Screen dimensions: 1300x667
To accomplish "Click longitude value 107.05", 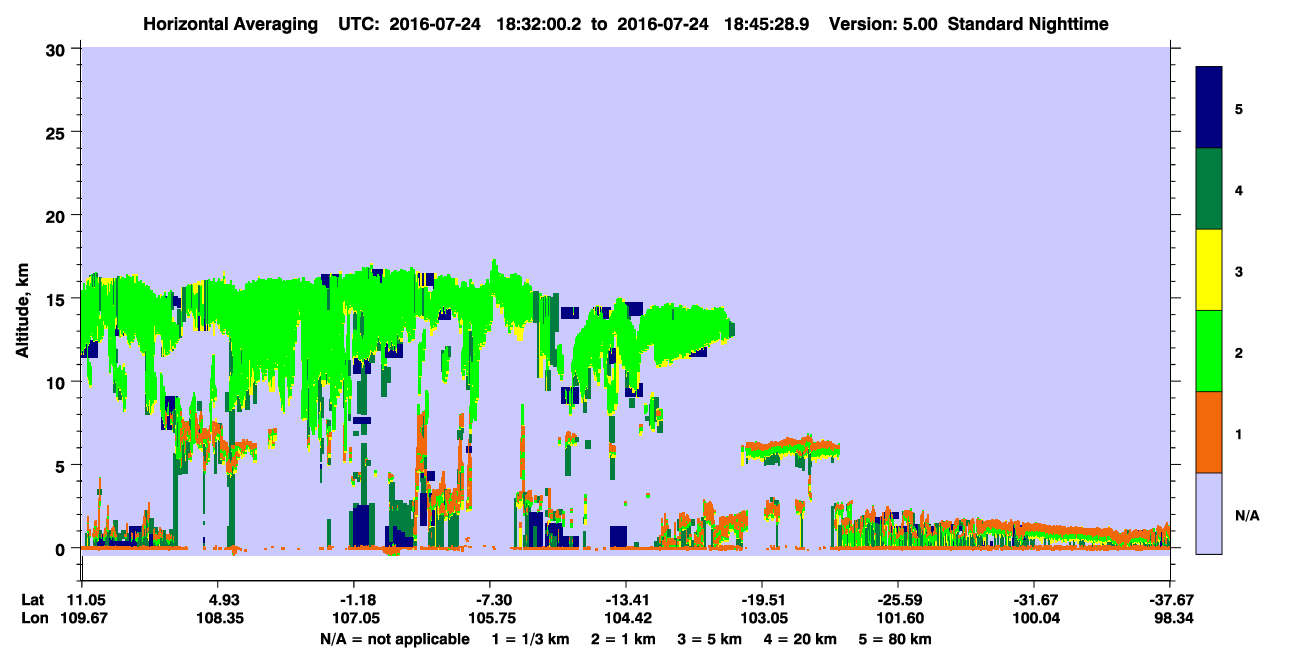I will [356, 619].
